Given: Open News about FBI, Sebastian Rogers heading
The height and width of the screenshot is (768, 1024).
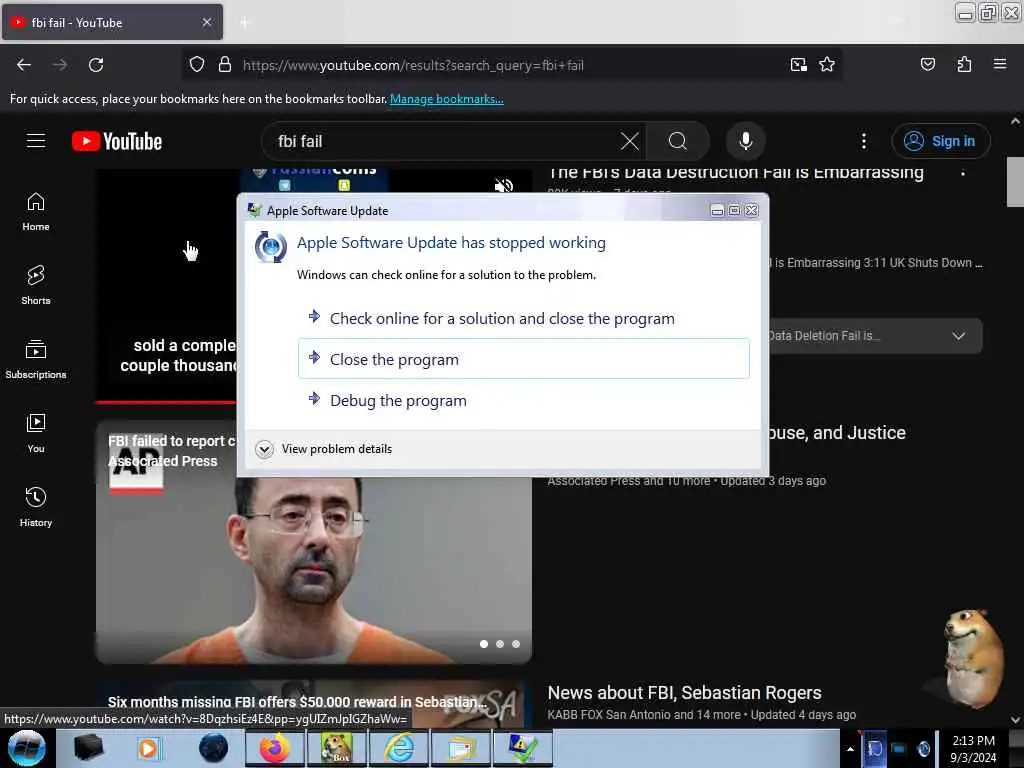Looking at the screenshot, I should (x=684, y=692).
